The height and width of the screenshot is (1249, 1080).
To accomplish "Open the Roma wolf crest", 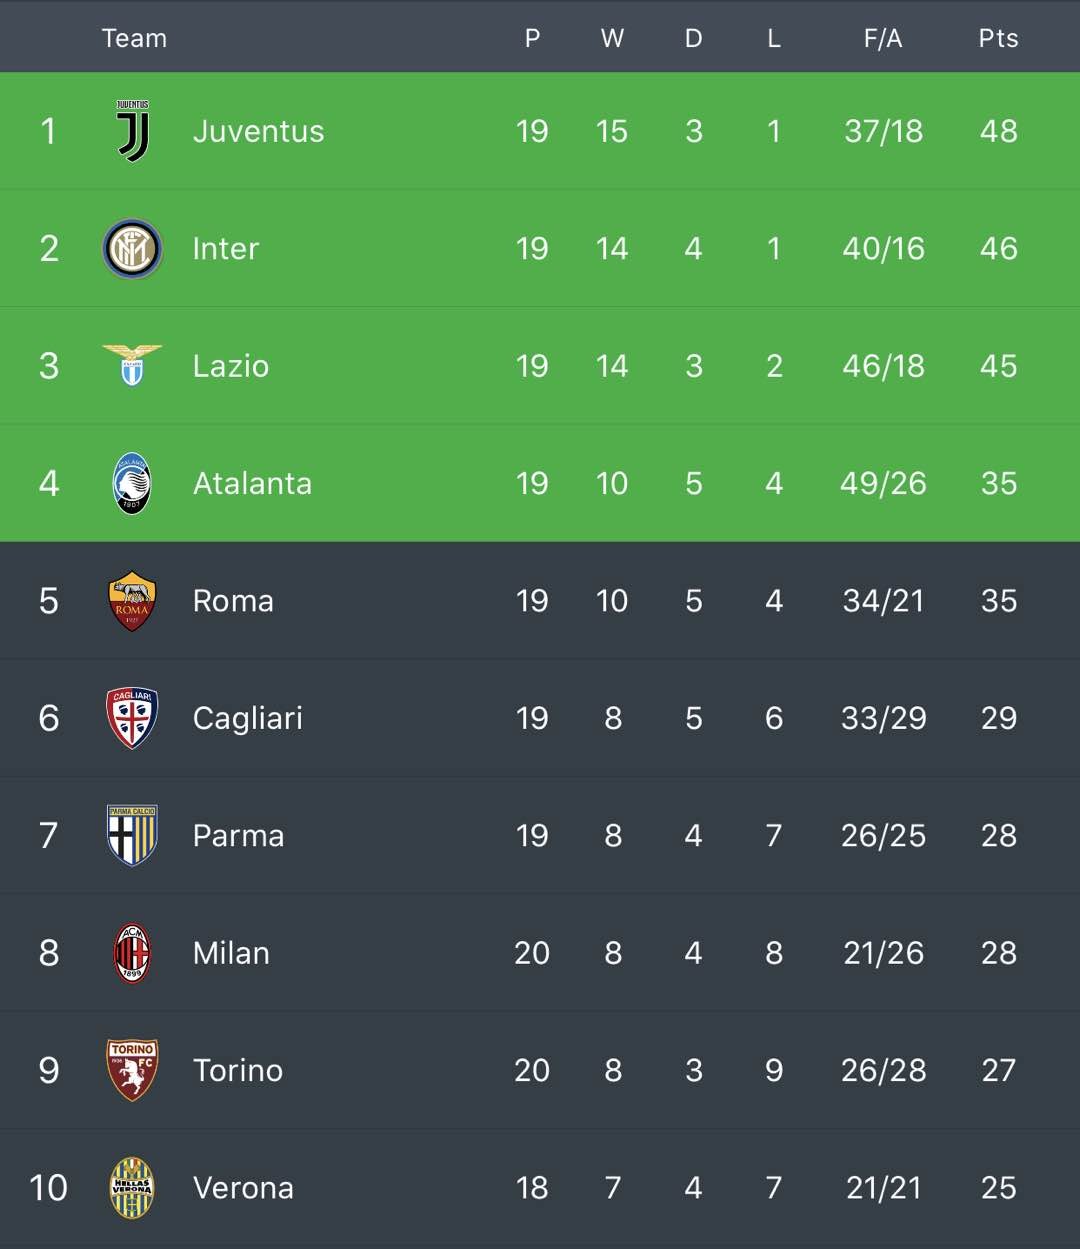I will (x=132, y=600).
